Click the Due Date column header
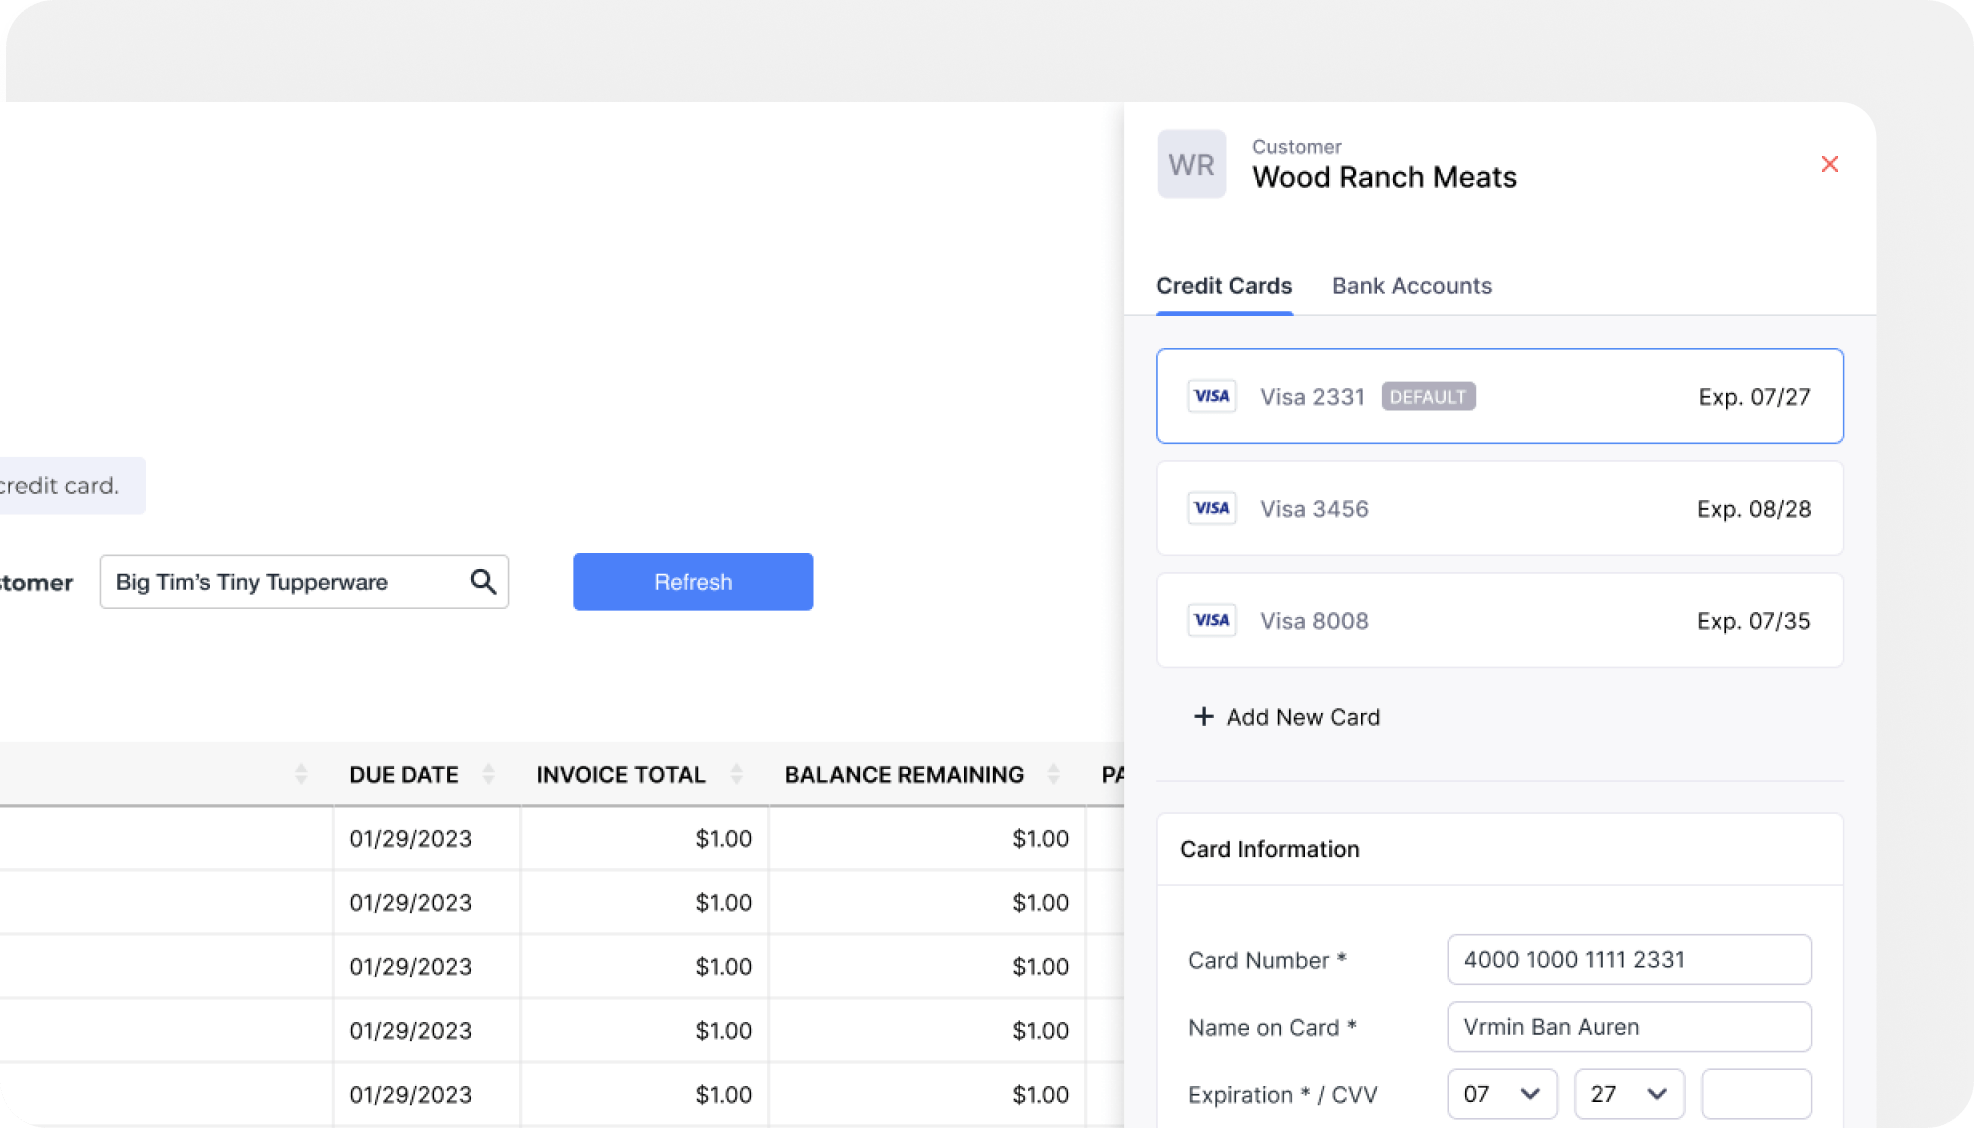Image resolution: width=1974 pixels, height=1128 pixels. click(x=404, y=775)
